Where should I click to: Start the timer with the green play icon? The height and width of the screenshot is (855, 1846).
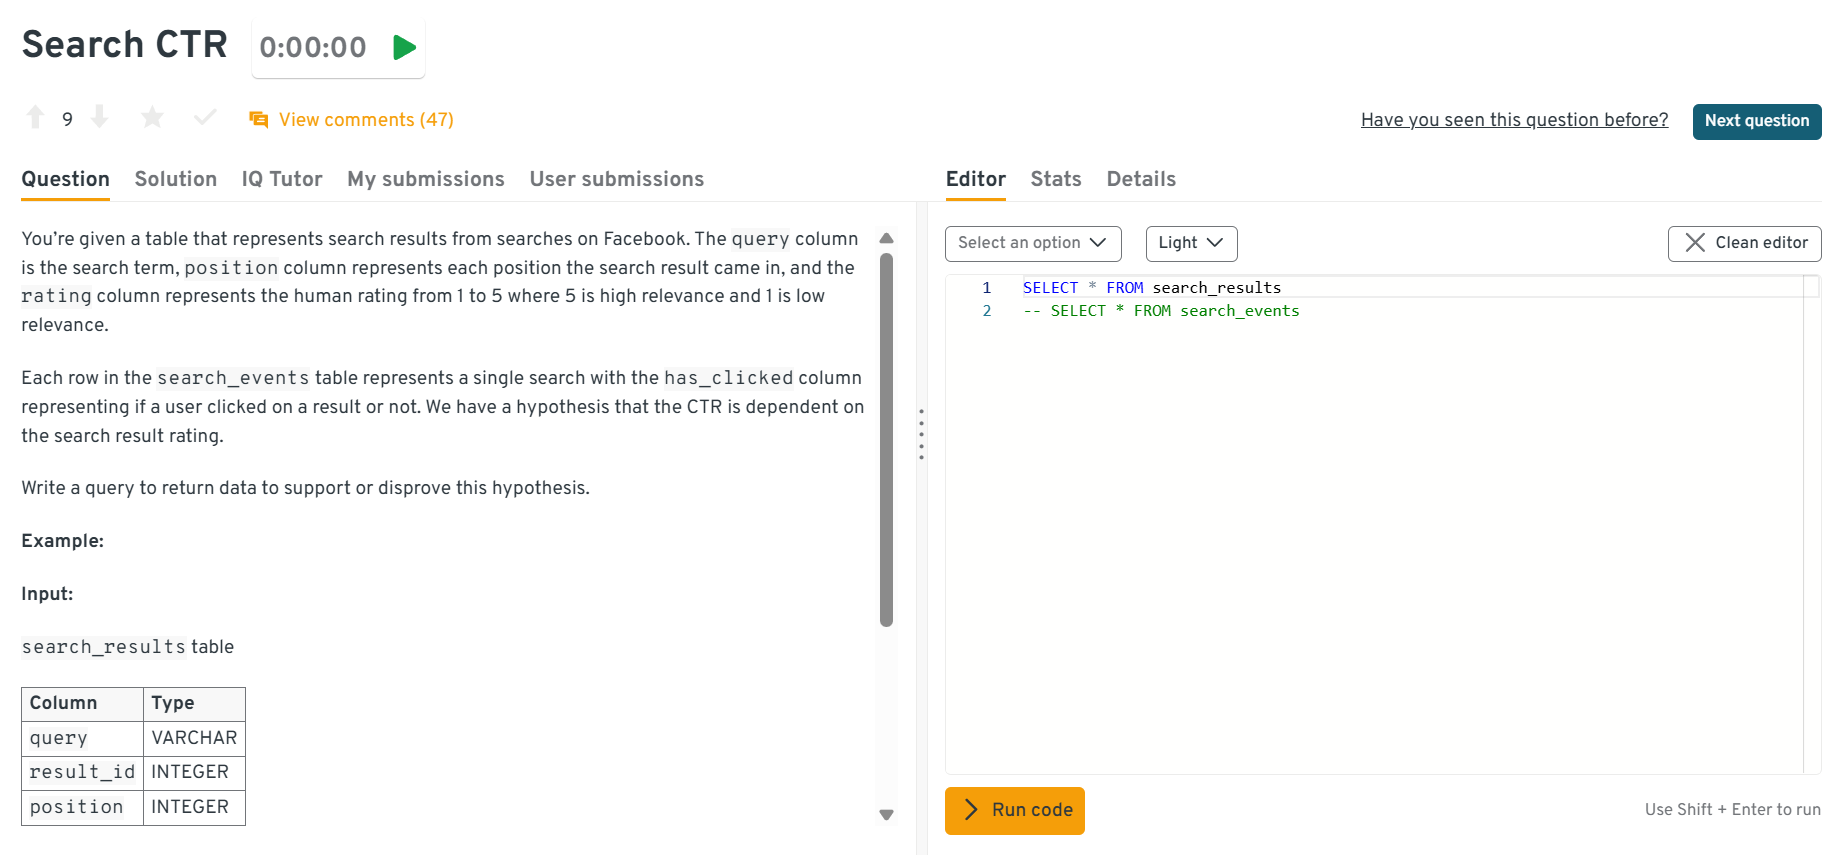tap(404, 47)
